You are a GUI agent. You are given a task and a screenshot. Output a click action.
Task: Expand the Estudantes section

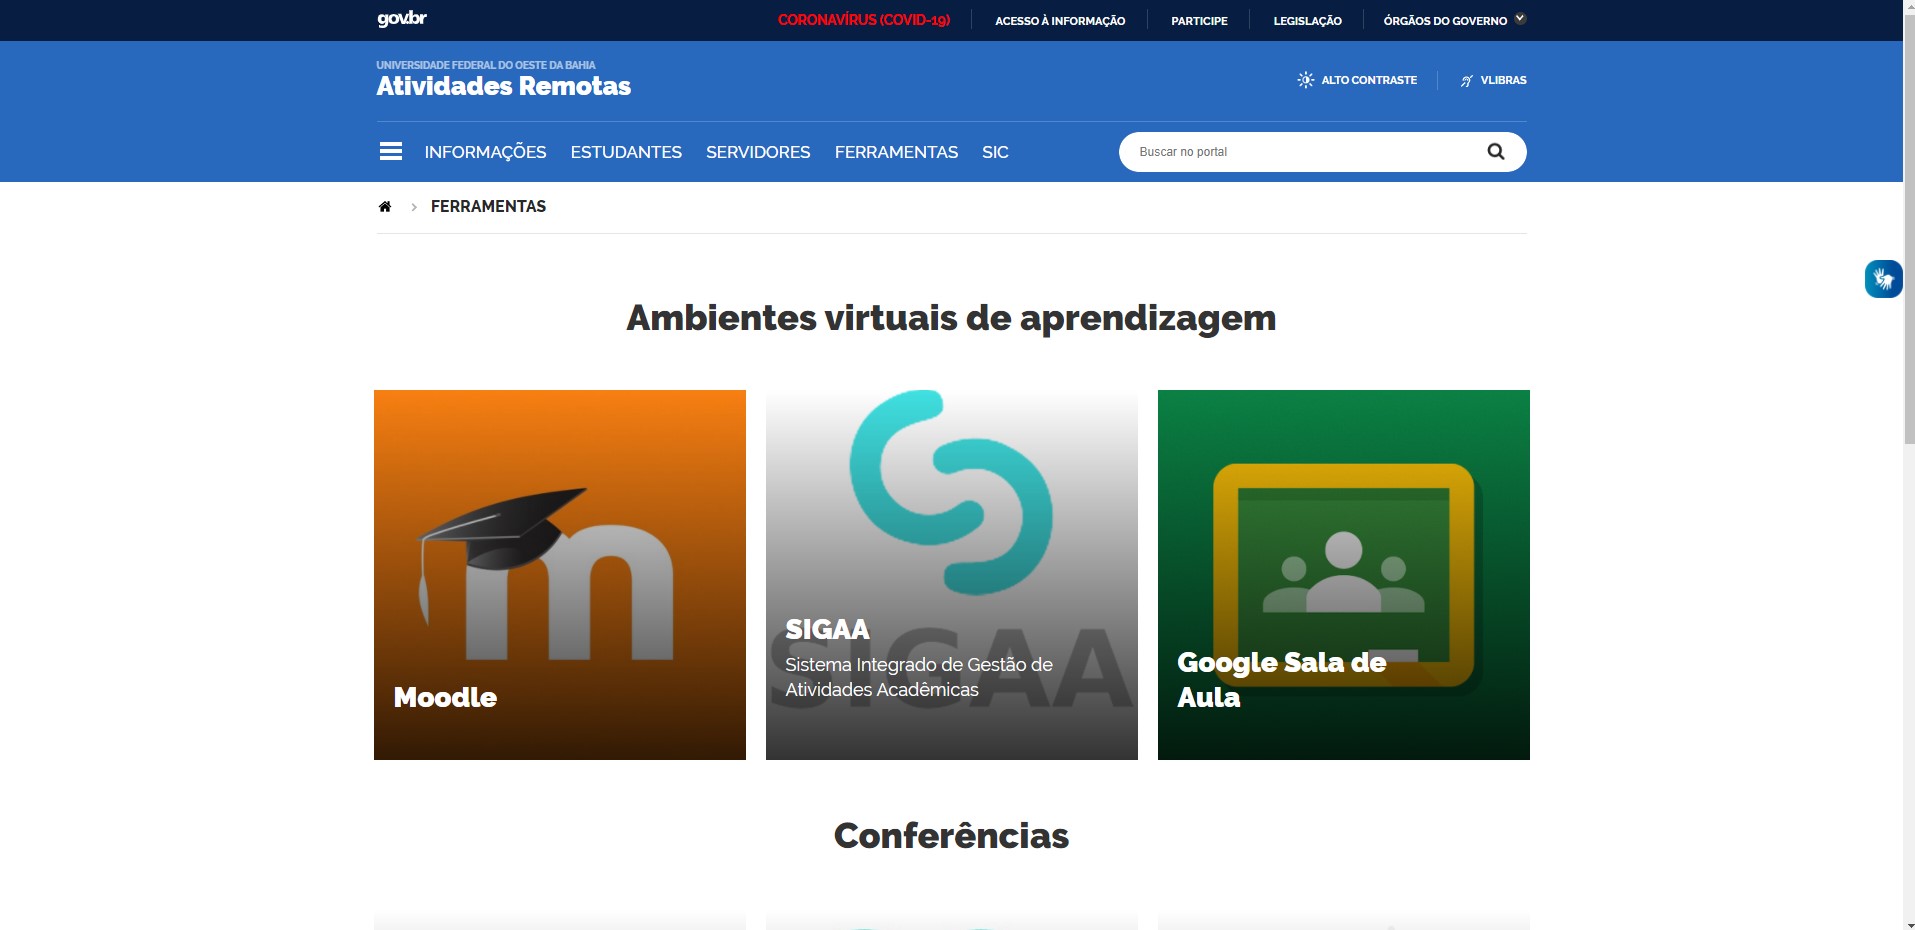pos(625,151)
